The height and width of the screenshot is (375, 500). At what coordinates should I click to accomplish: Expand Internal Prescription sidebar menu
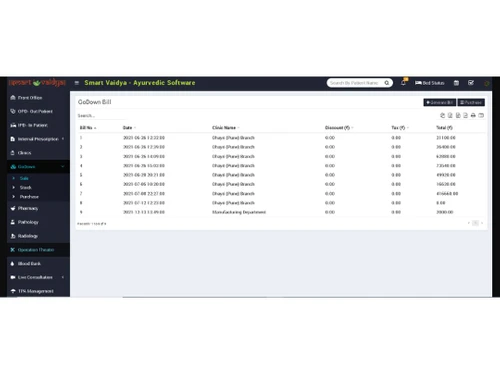tap(38, 139)
